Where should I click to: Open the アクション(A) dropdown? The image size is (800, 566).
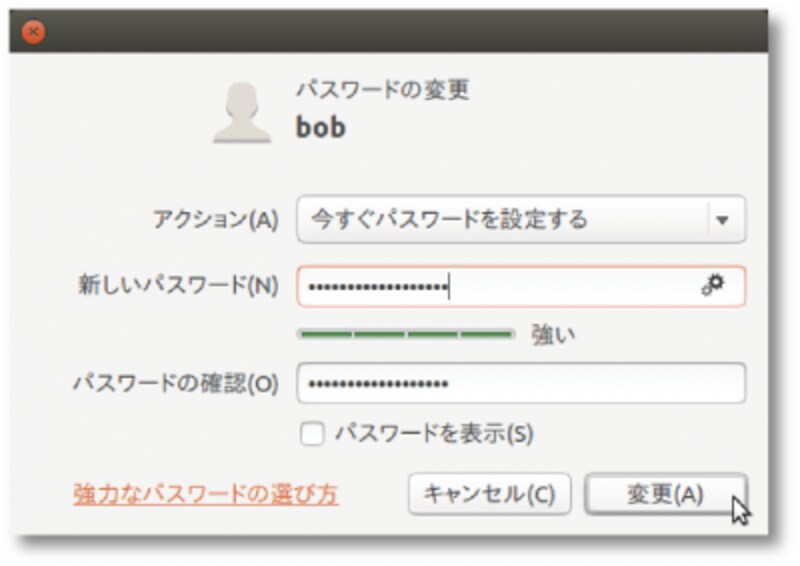[521, 219]
